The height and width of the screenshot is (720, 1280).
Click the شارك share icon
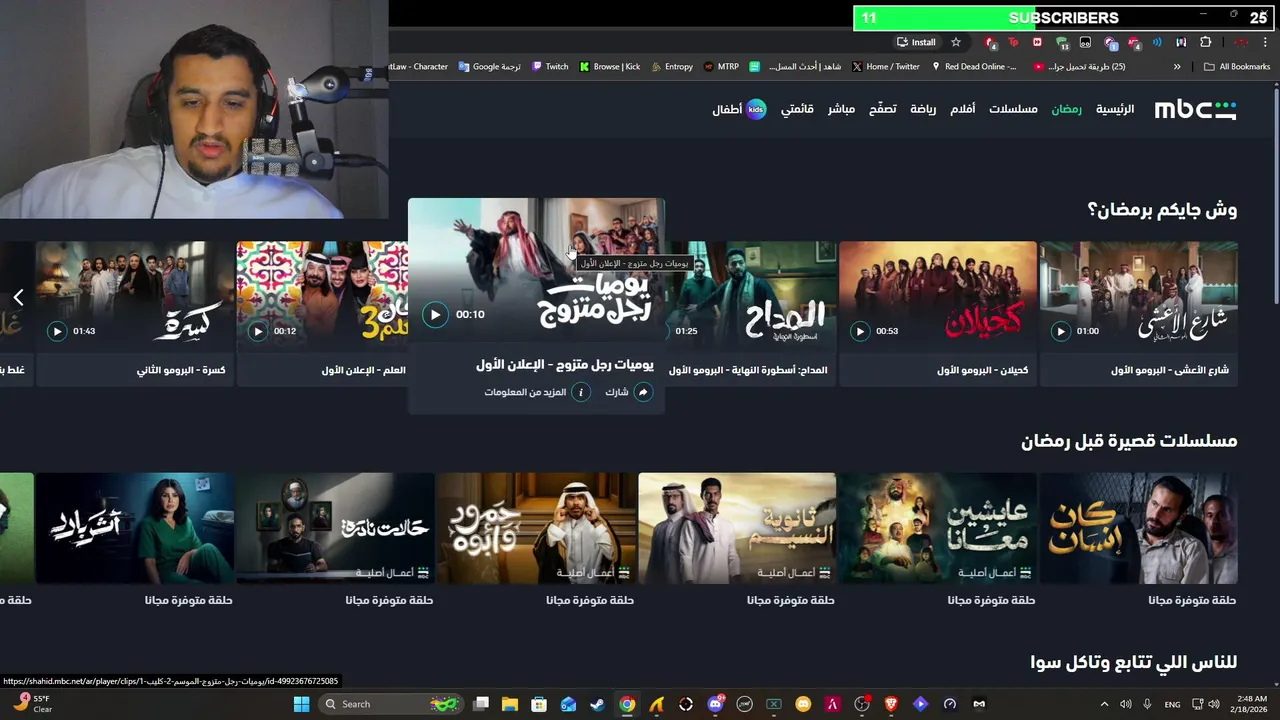[x=643, y=392]
